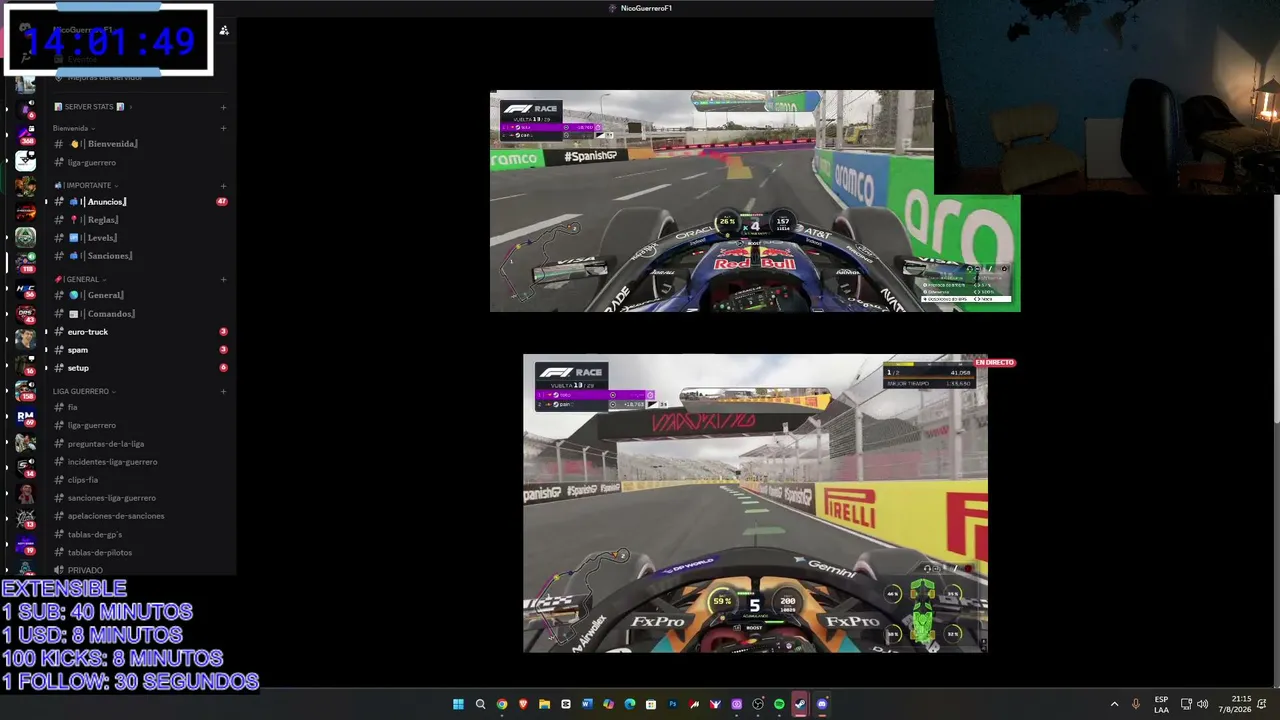Image resolution: width=1280 pixels, height=720 pixels.
Task: Open the system volume control
Action: (1202, 704)
